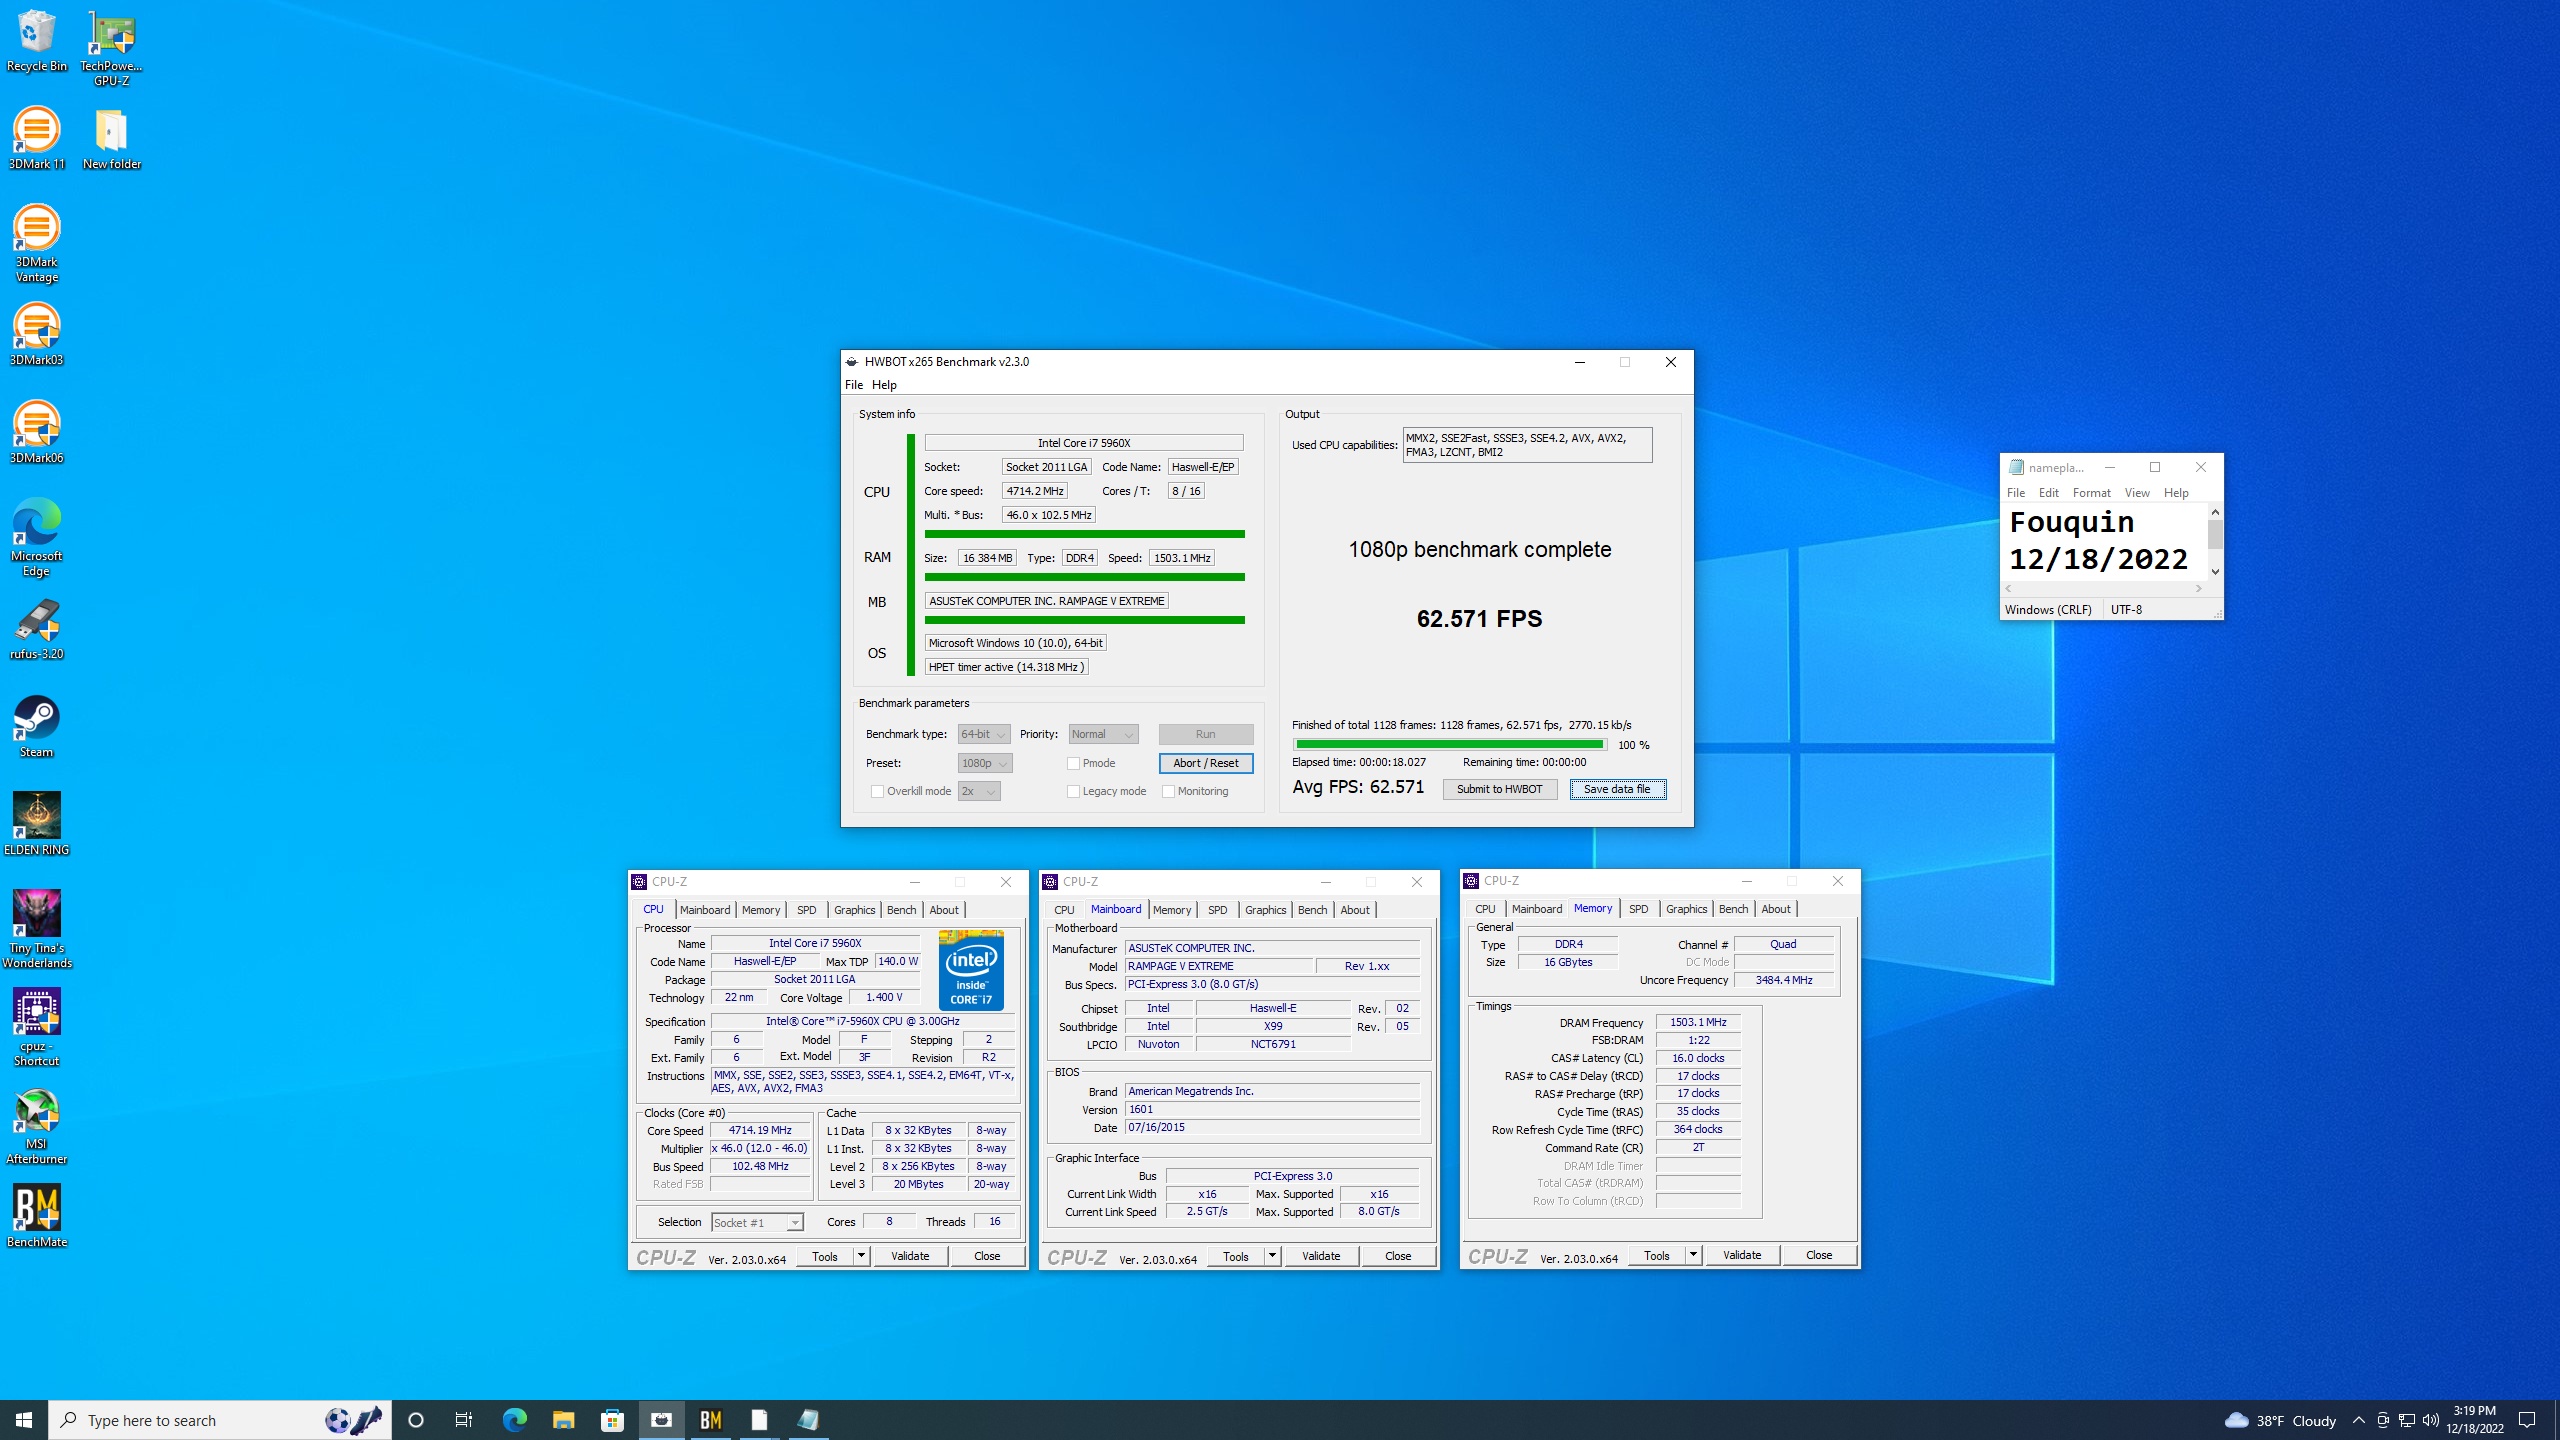
Task: Open Cortana circle in taskbar
Action: click(x=416, y=1420)
